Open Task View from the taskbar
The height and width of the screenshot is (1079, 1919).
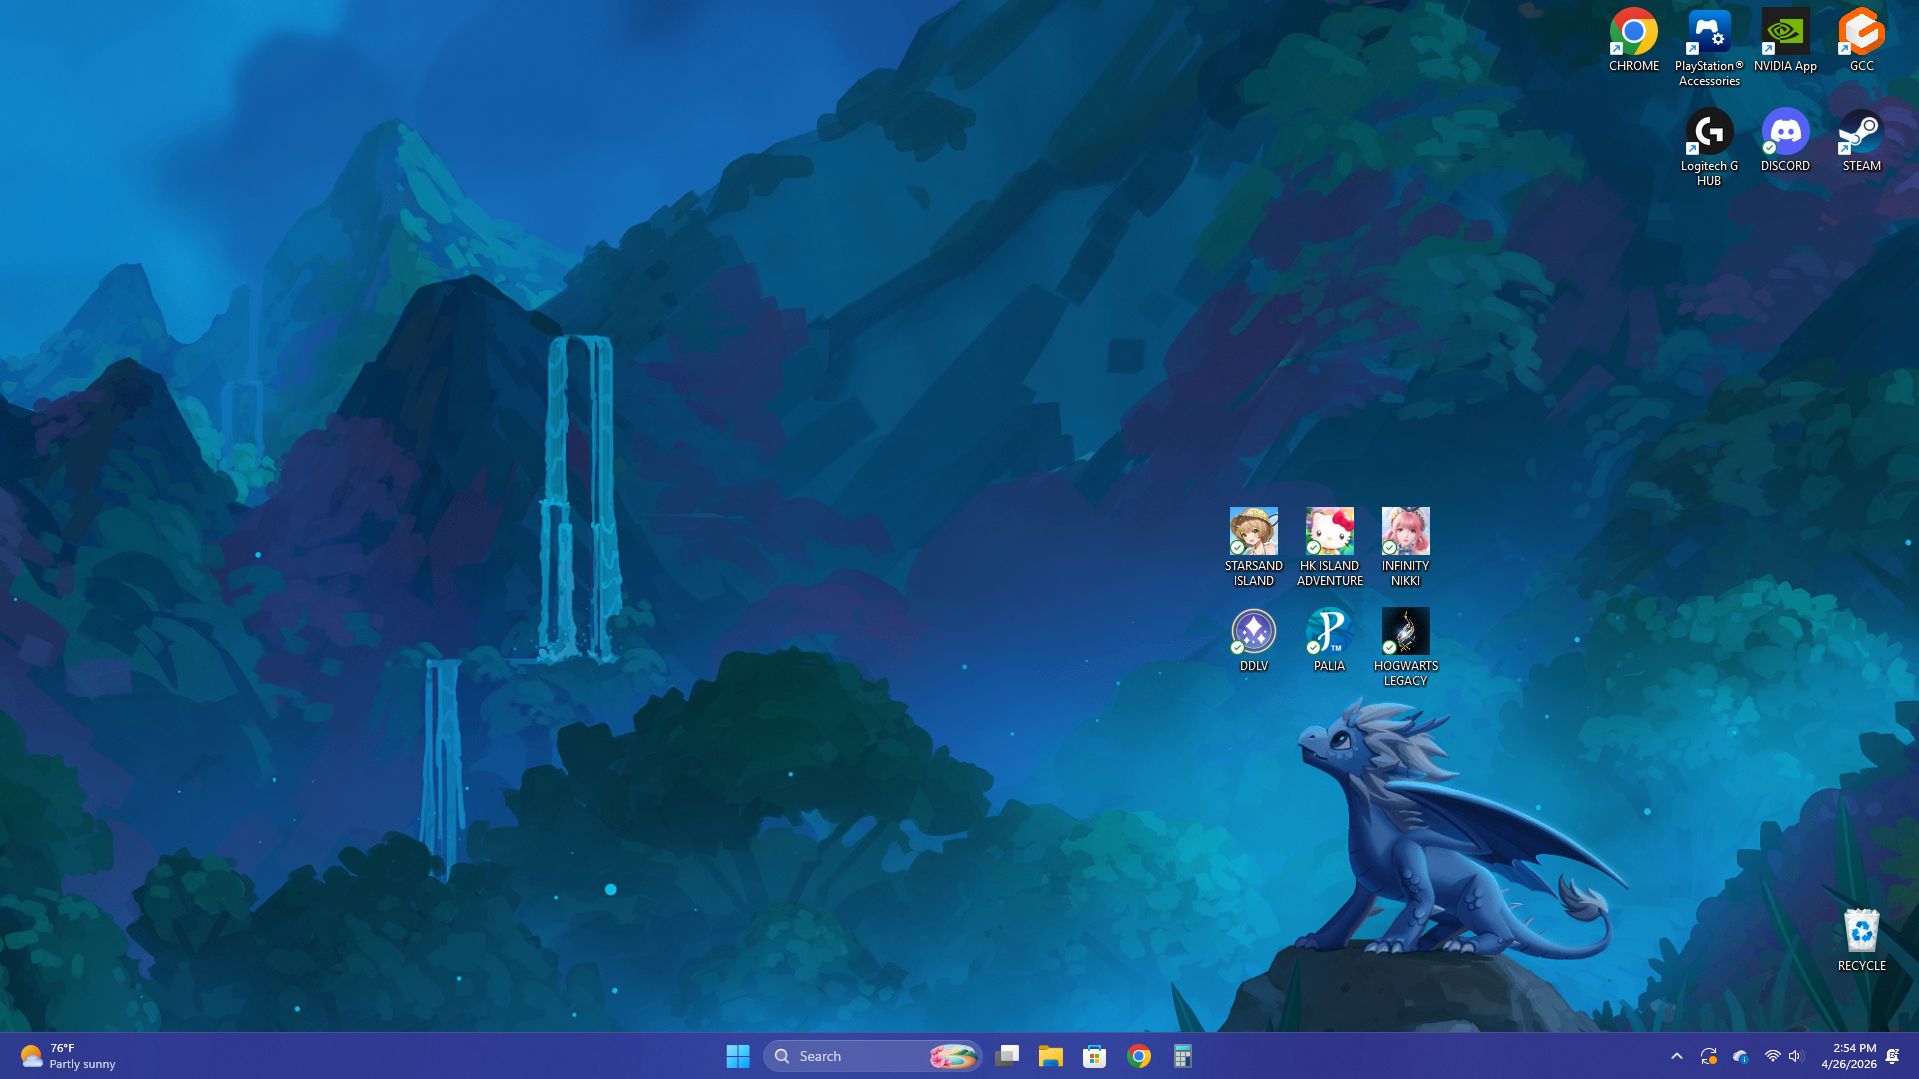[1007, 1056]
